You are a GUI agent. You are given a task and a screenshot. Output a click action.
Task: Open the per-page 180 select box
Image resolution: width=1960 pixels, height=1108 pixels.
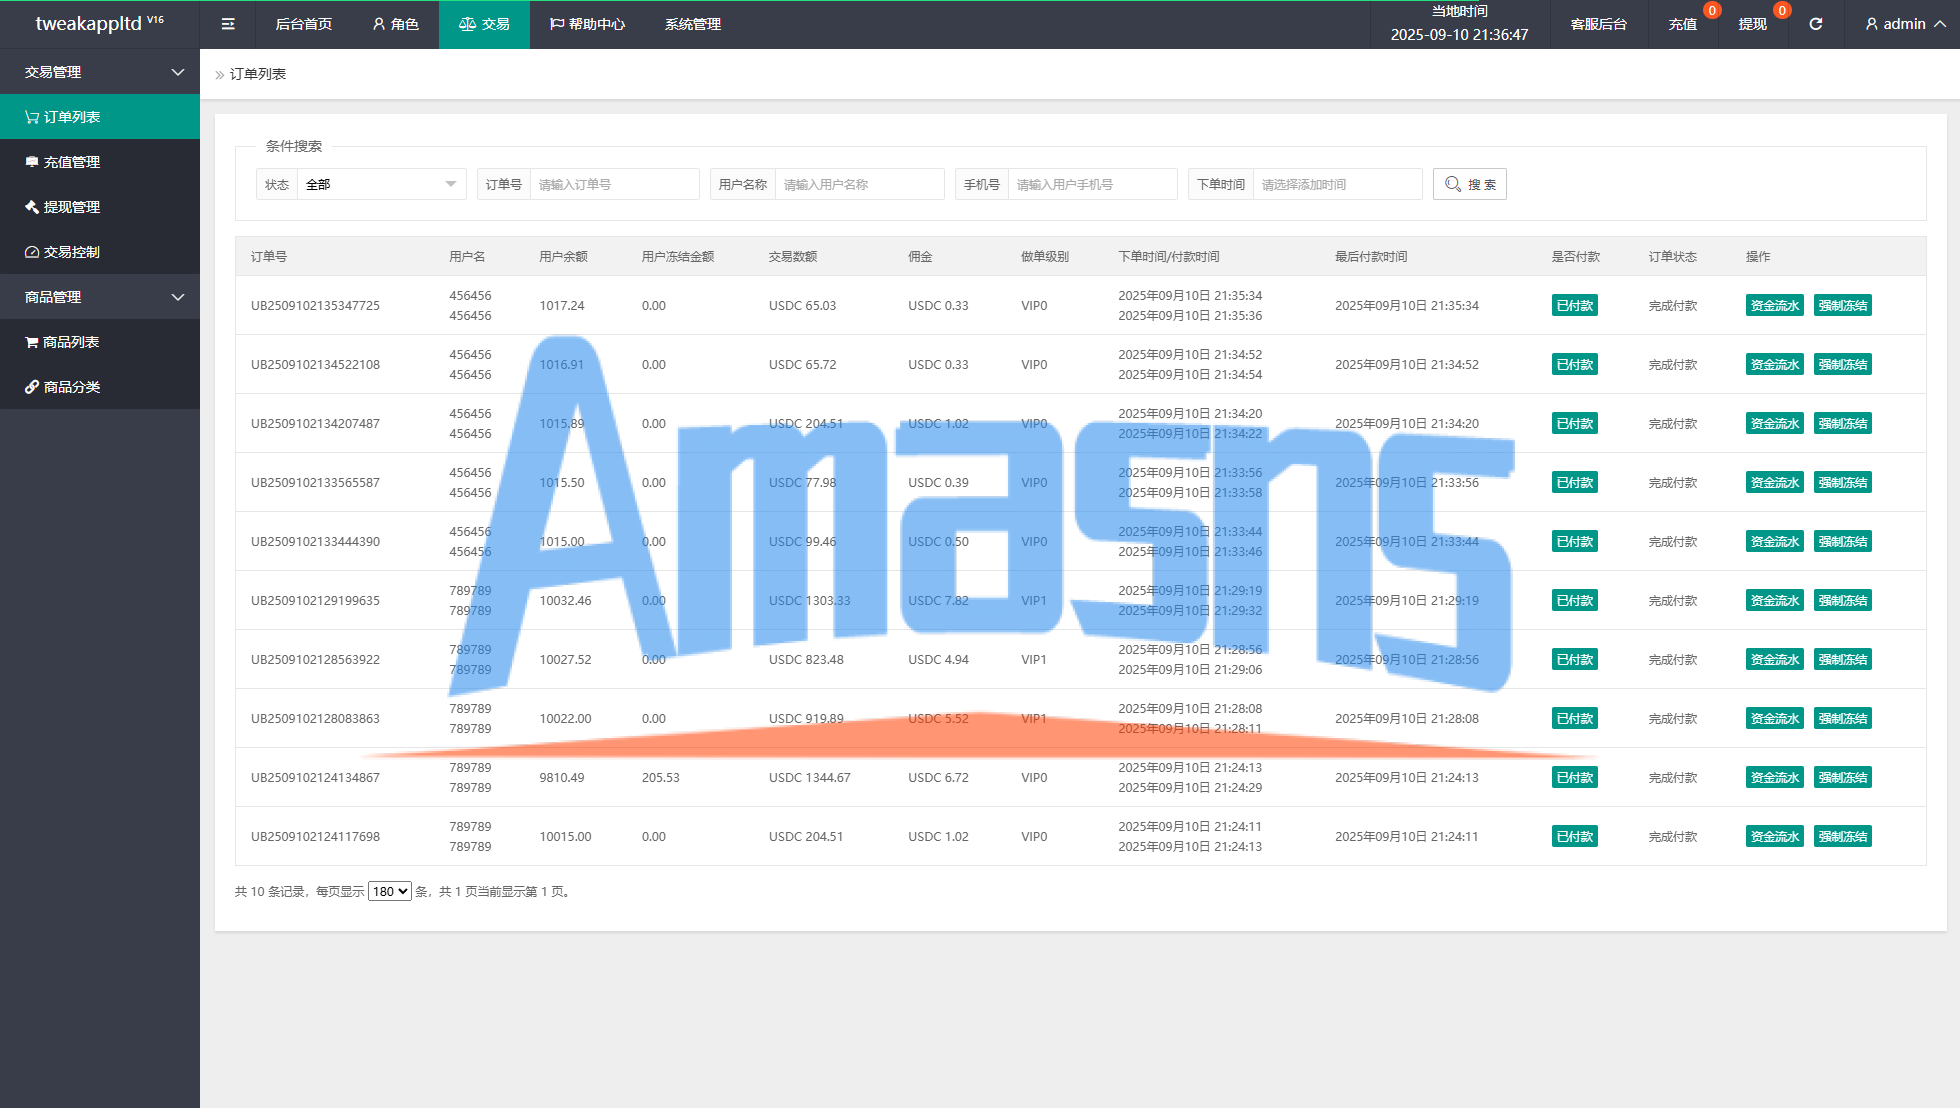point(389,891)
